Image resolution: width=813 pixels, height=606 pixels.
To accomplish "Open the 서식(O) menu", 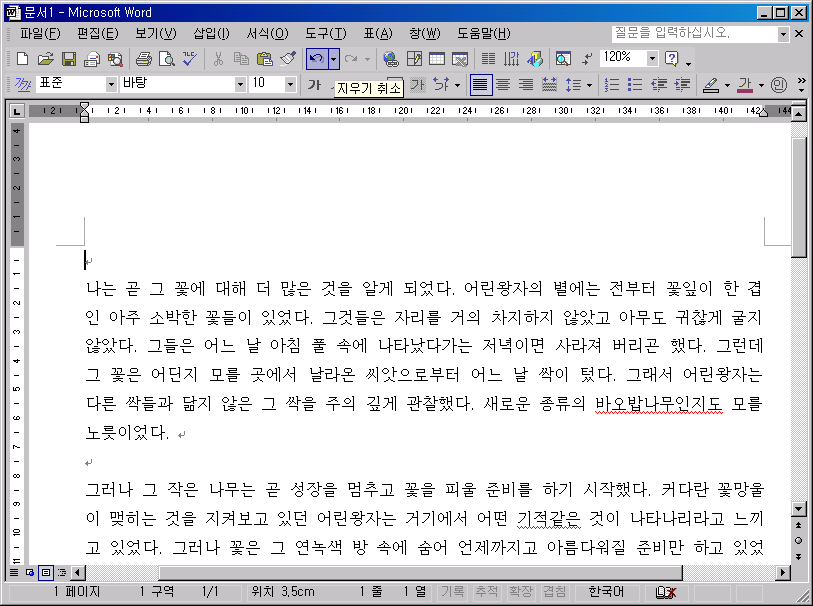I will pos(266,33).
